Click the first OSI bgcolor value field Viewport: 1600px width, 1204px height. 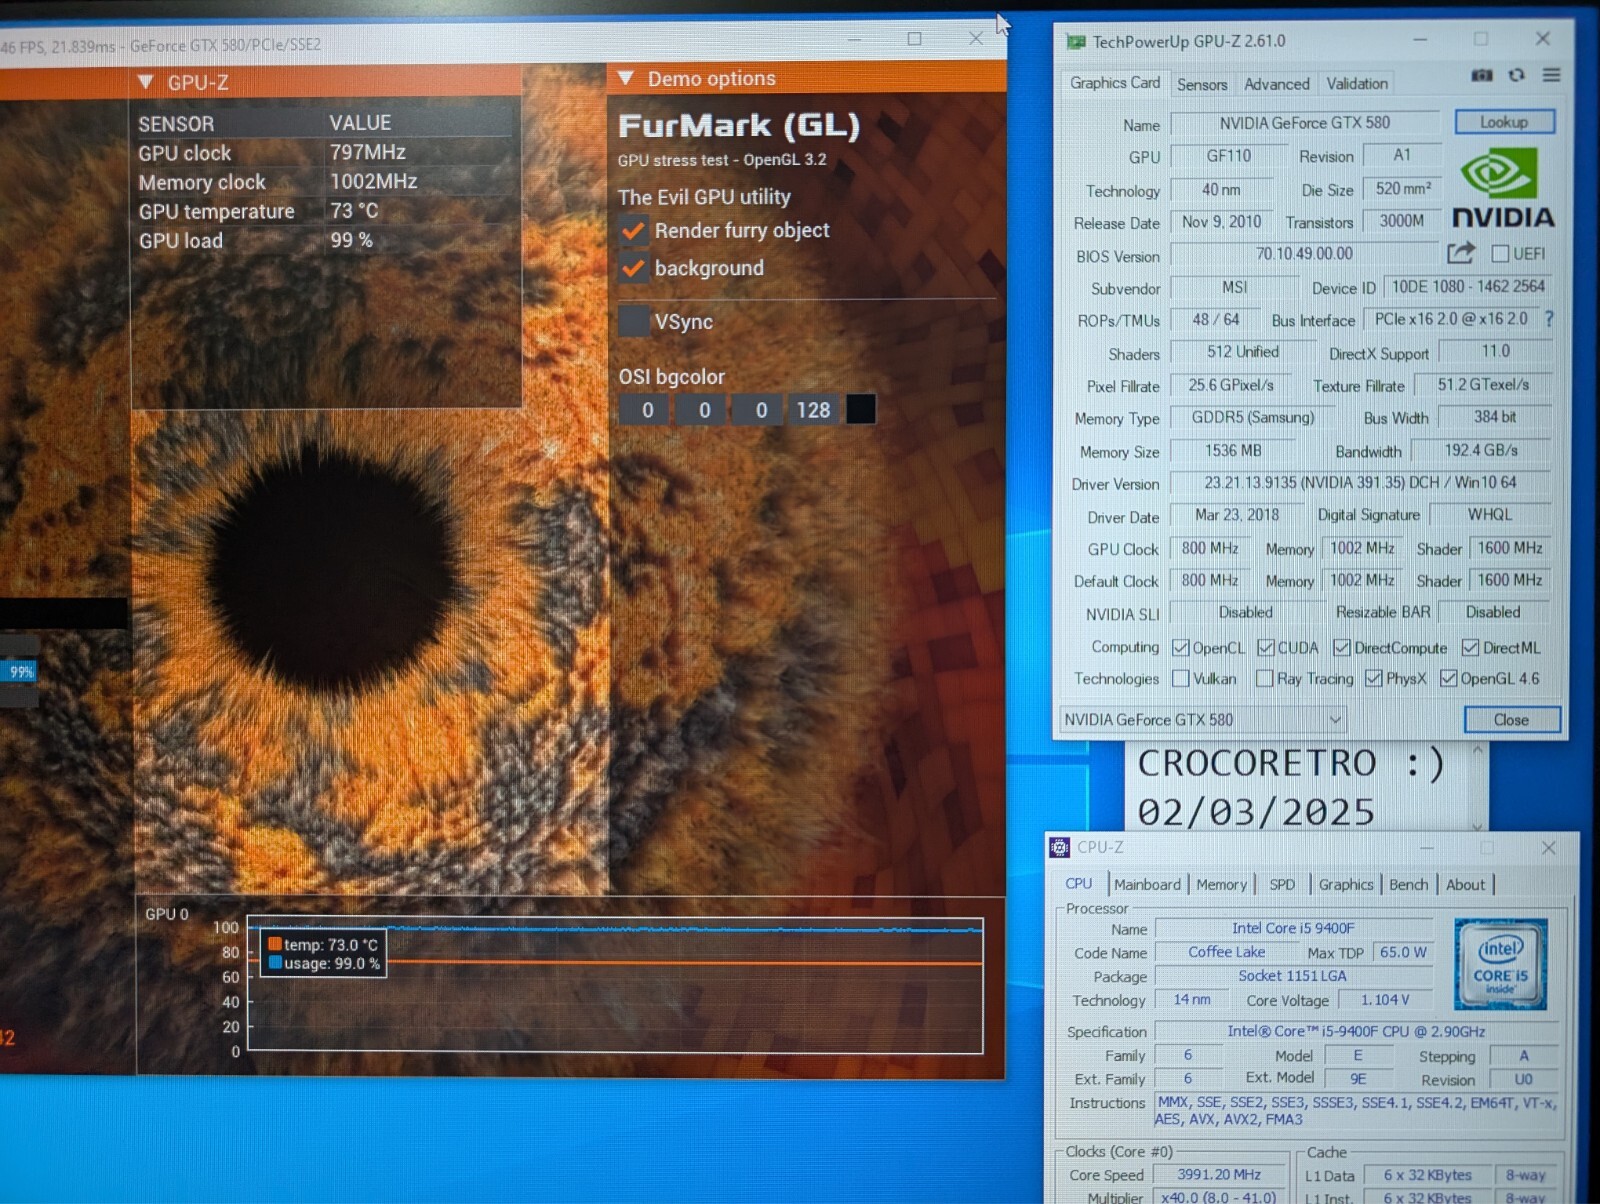tap(647, 410)
